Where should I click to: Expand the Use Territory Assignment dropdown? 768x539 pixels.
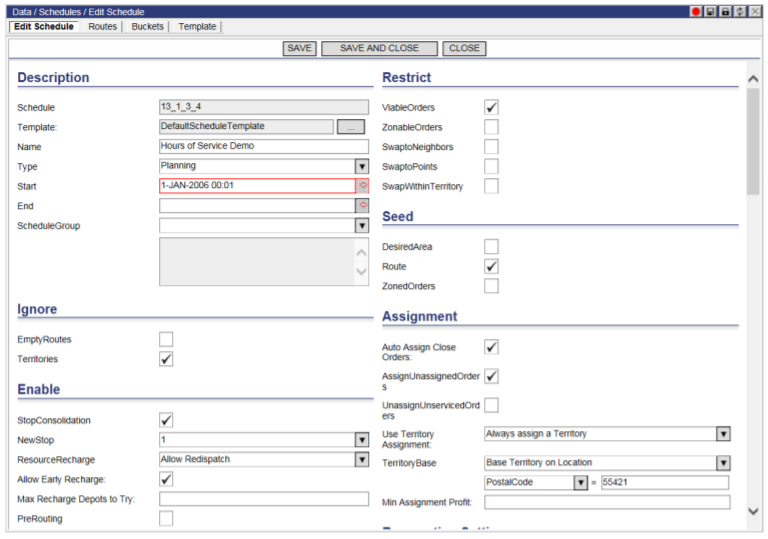coord(723,434)
